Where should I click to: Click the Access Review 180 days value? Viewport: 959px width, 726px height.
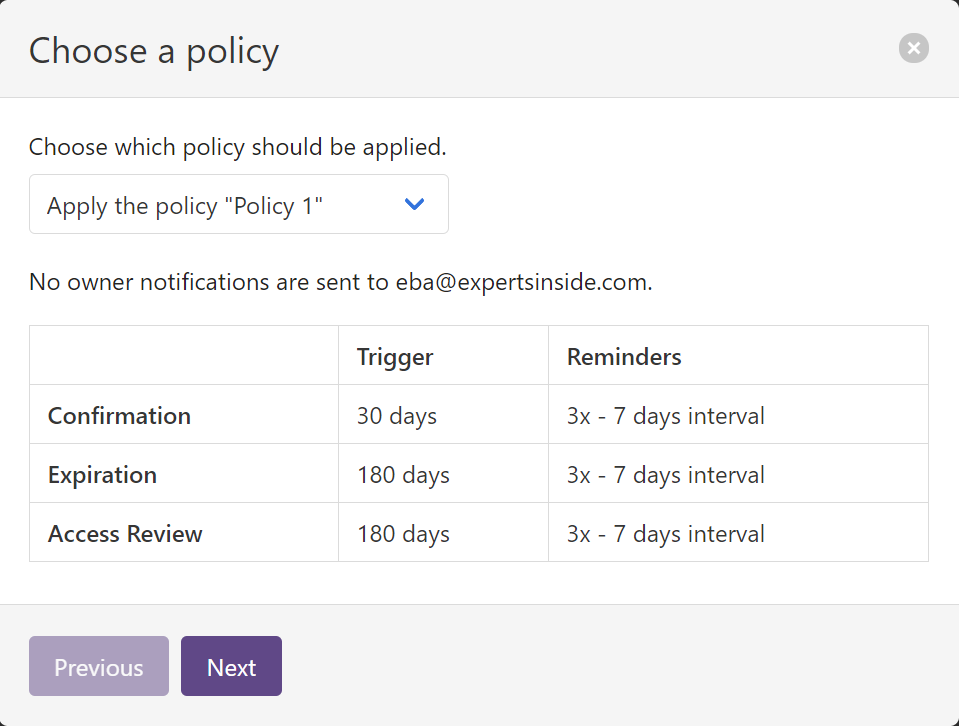click(402, 533)
